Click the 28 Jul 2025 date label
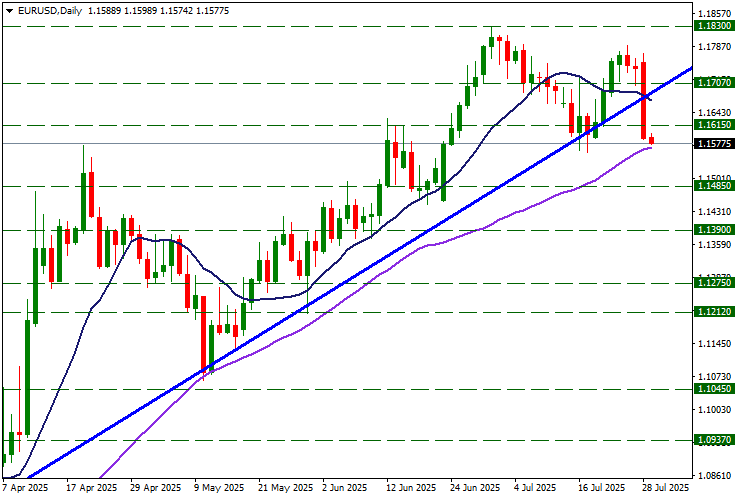The width and height of the screenshot is (738, 499). (666, 488)
